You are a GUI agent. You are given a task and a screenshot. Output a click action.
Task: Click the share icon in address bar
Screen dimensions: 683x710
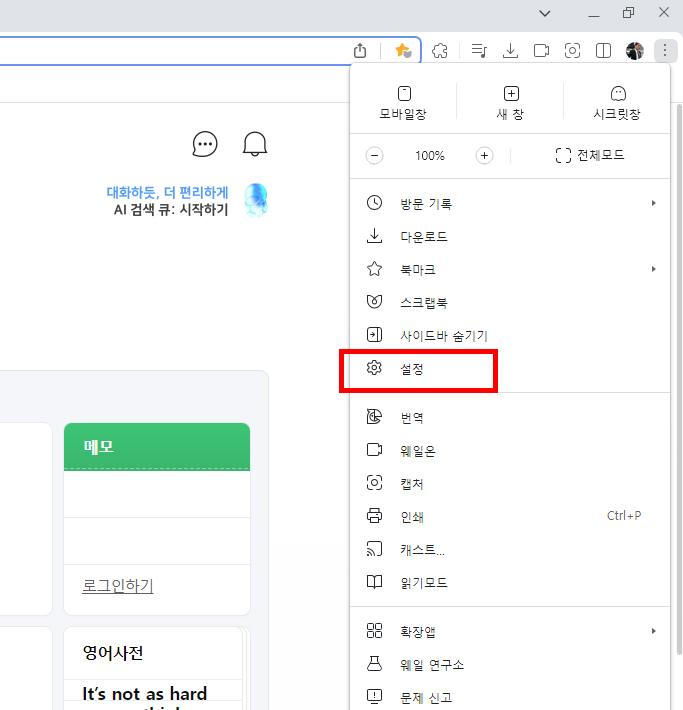pos(360,50)
